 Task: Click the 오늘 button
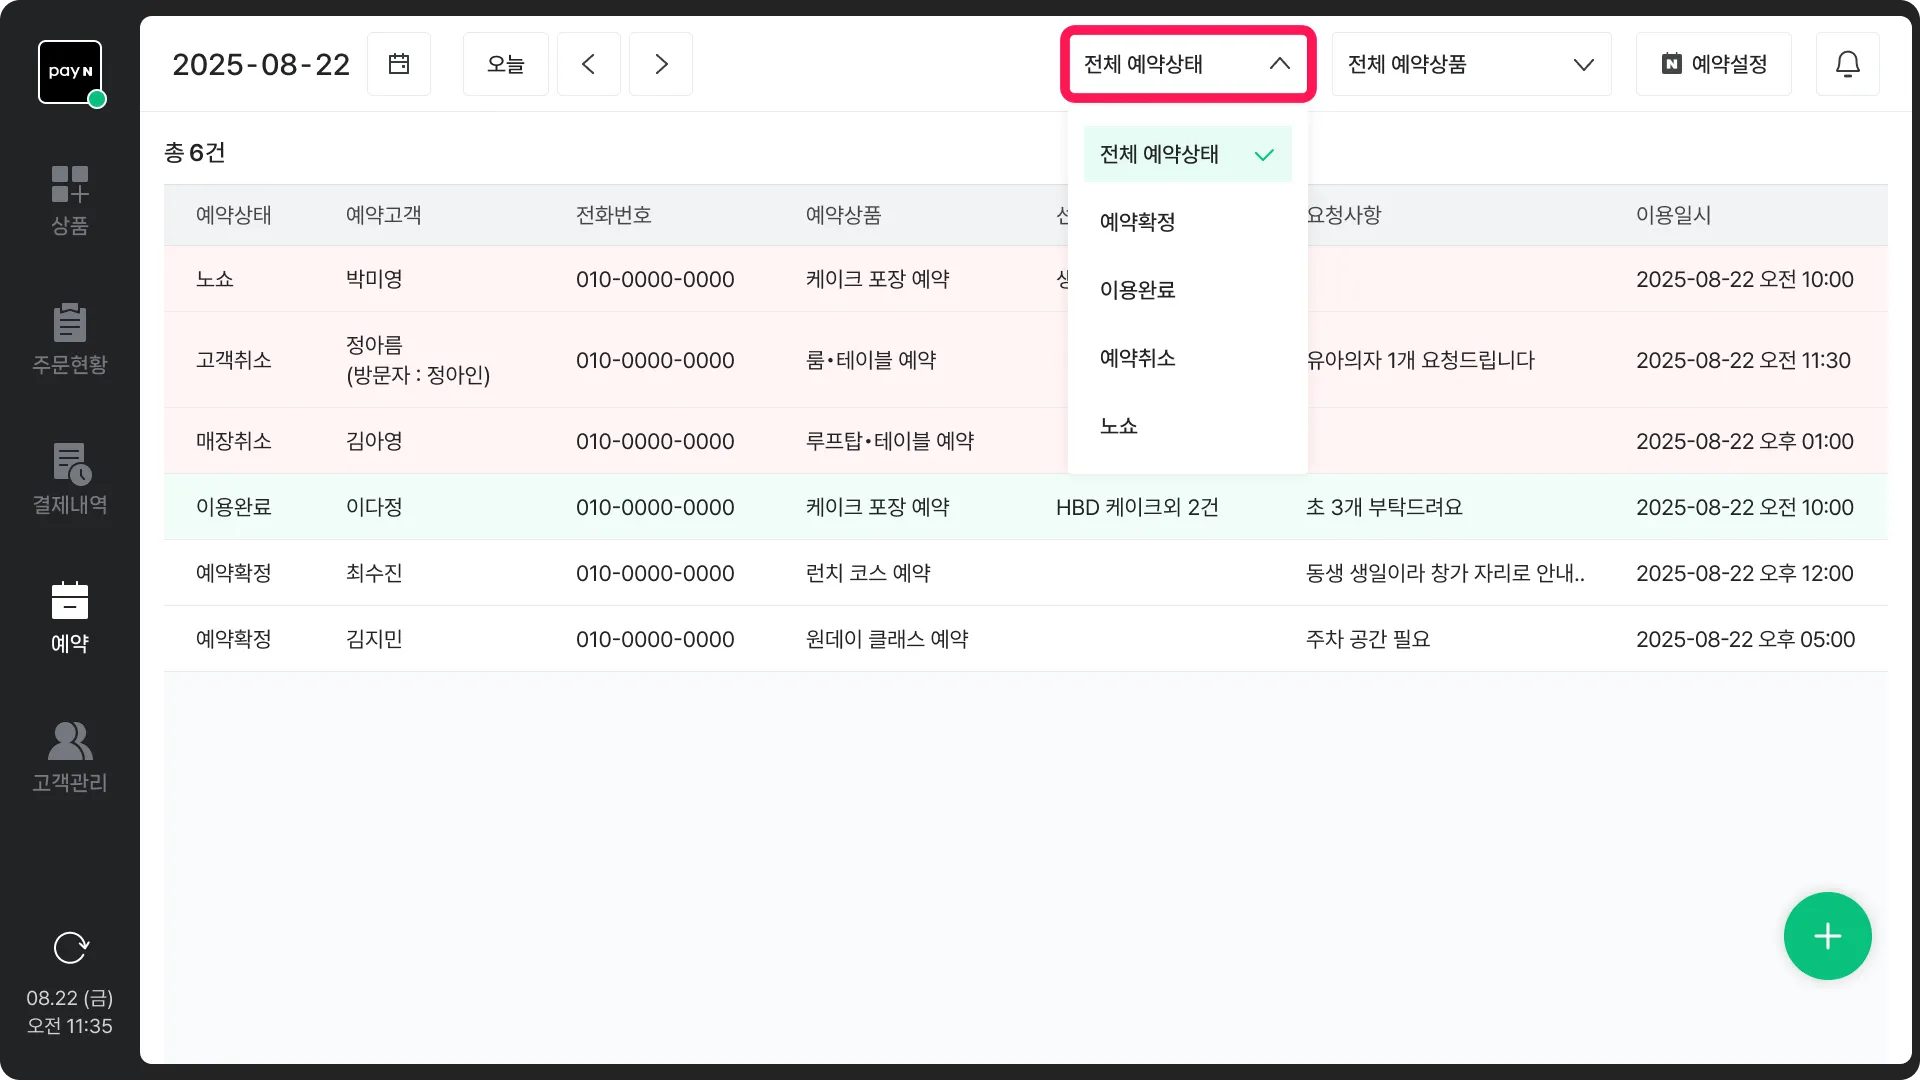pyautogui.click(x=505, y=64)
